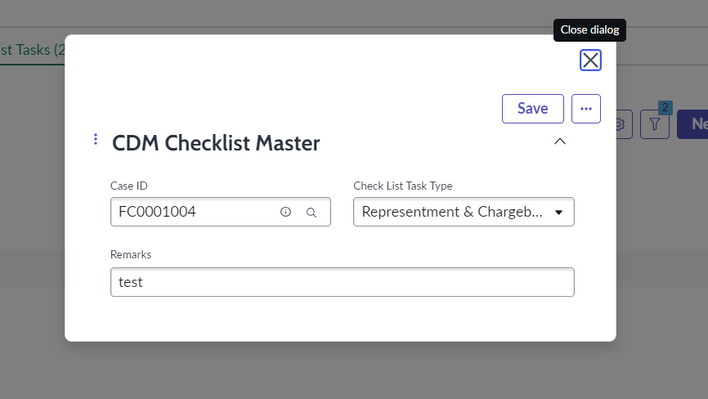Click the CDM Checklist Master heading
The image size is (708, 399).
[x=216, y=143]
